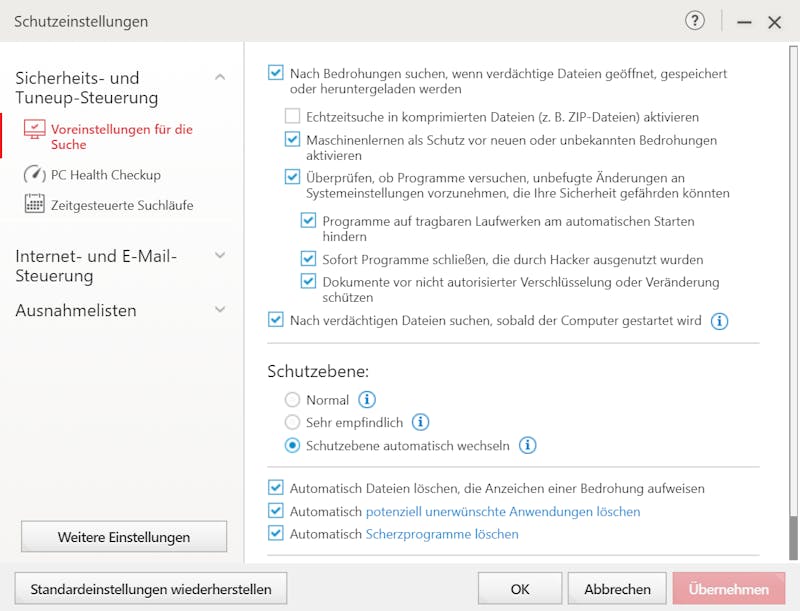Toggle Programme auf tragbaren Laufwerken checkbox

(x=308, y=220)
